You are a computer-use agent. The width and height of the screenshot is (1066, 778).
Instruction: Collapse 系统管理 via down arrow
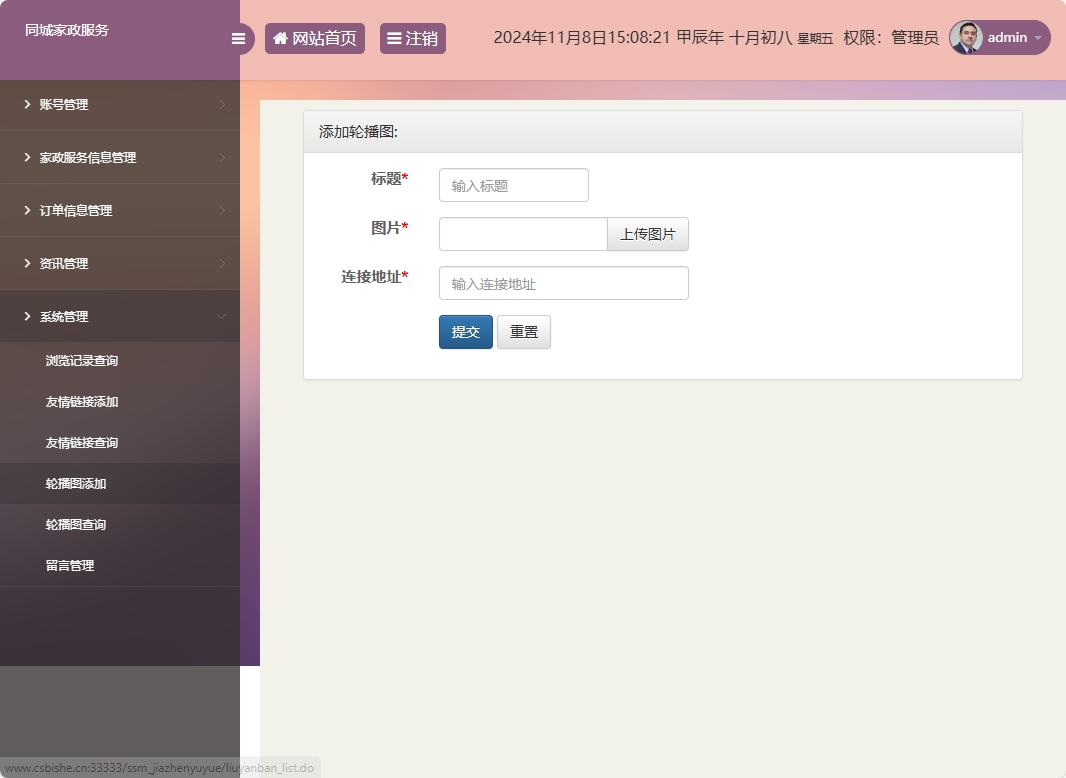pyautogui.click(x=222, y=316)
